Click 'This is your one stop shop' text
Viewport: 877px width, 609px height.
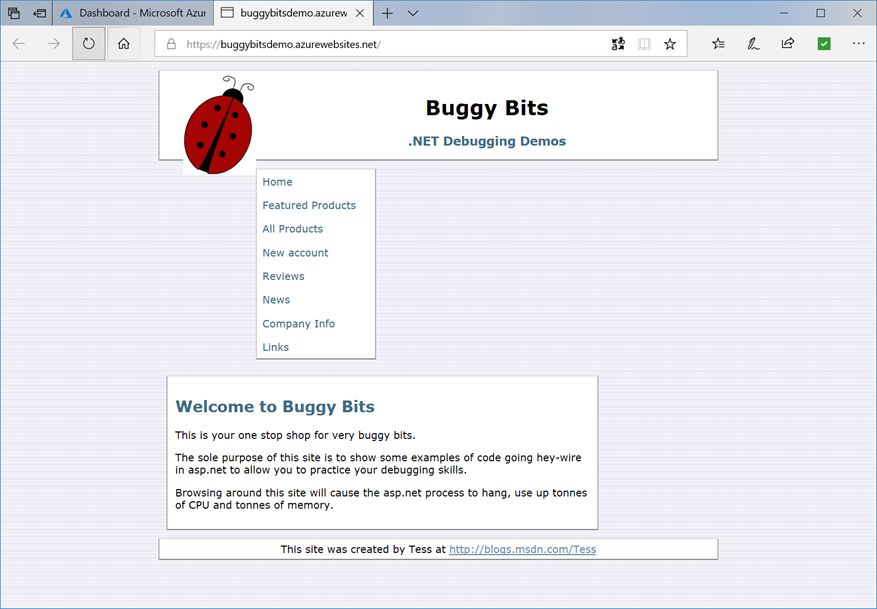(x=295, y=435)
